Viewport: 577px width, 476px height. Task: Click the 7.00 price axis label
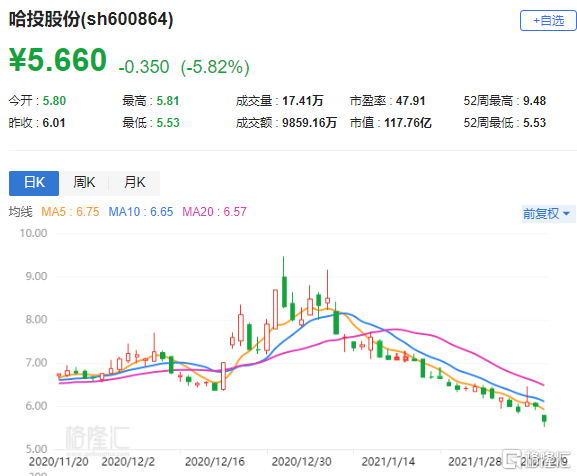click(x=36, y=363)
